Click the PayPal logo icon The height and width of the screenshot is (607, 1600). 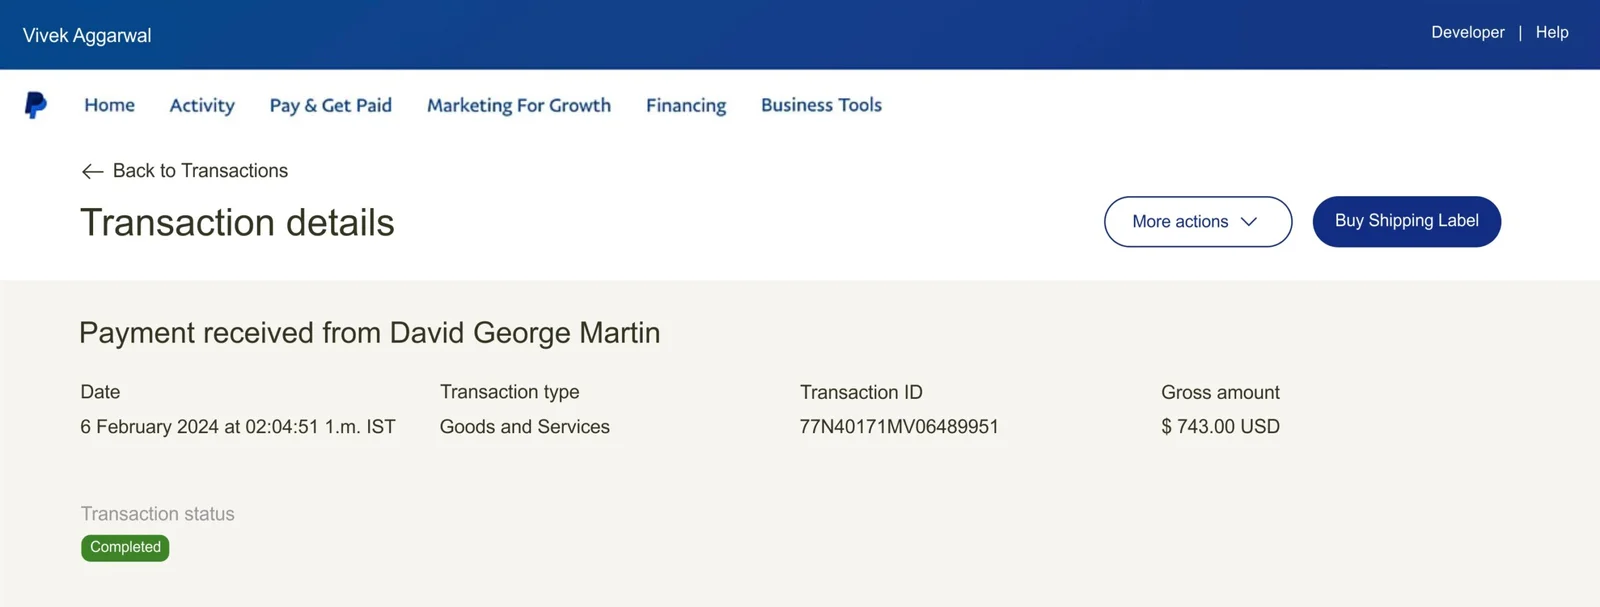click(35, 105)
